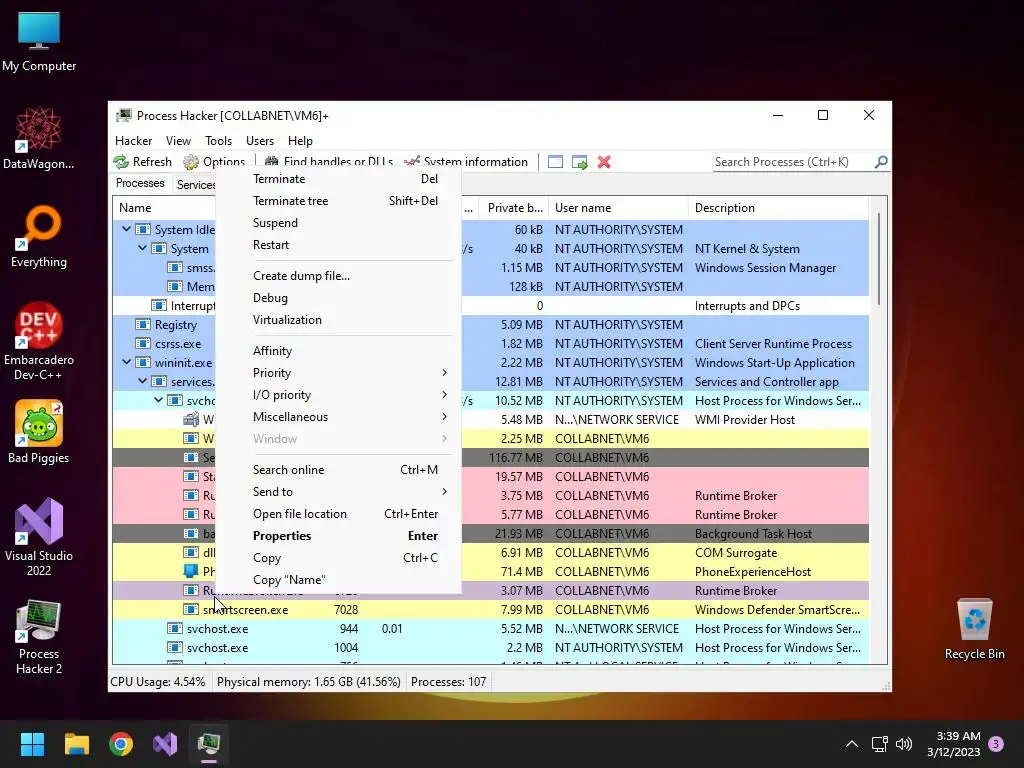Open the Windows Start button
This screenshot has height=768, width=1024.
click(32, 744)
